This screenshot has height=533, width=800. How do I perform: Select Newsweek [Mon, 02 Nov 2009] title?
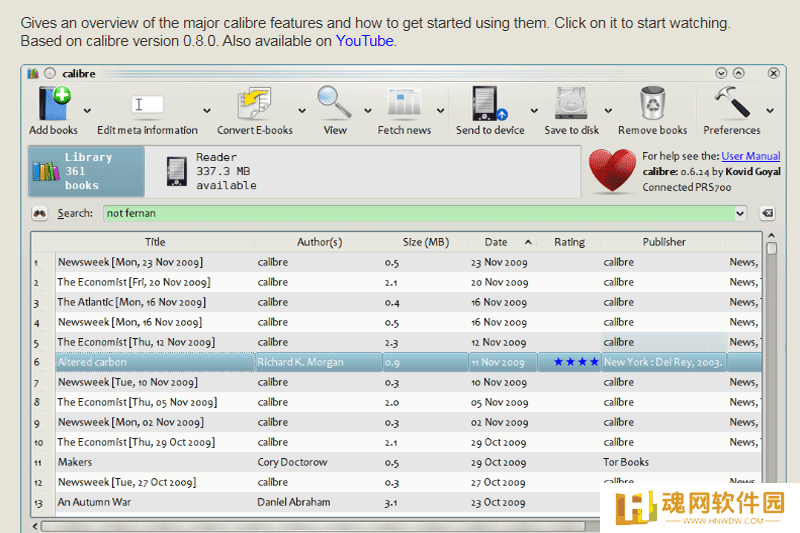[131, 422]
